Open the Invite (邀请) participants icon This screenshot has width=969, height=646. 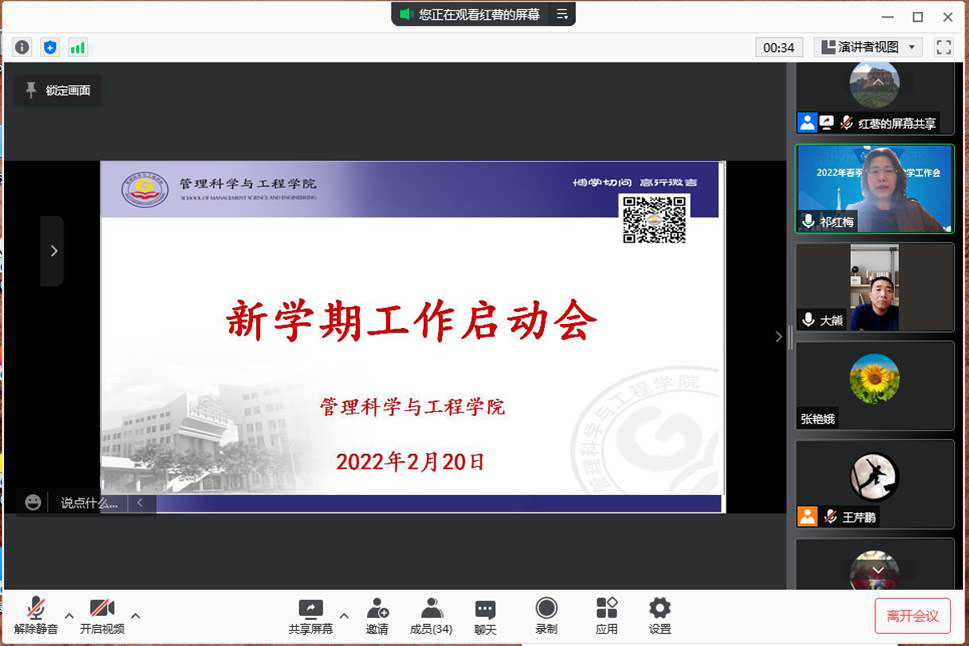click(377, 616)
